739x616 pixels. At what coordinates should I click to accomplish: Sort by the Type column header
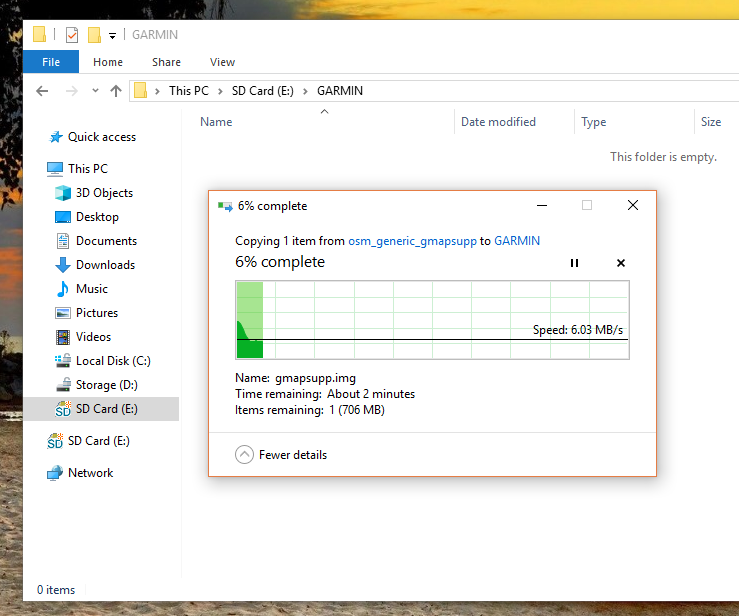(x=634, y=122)
